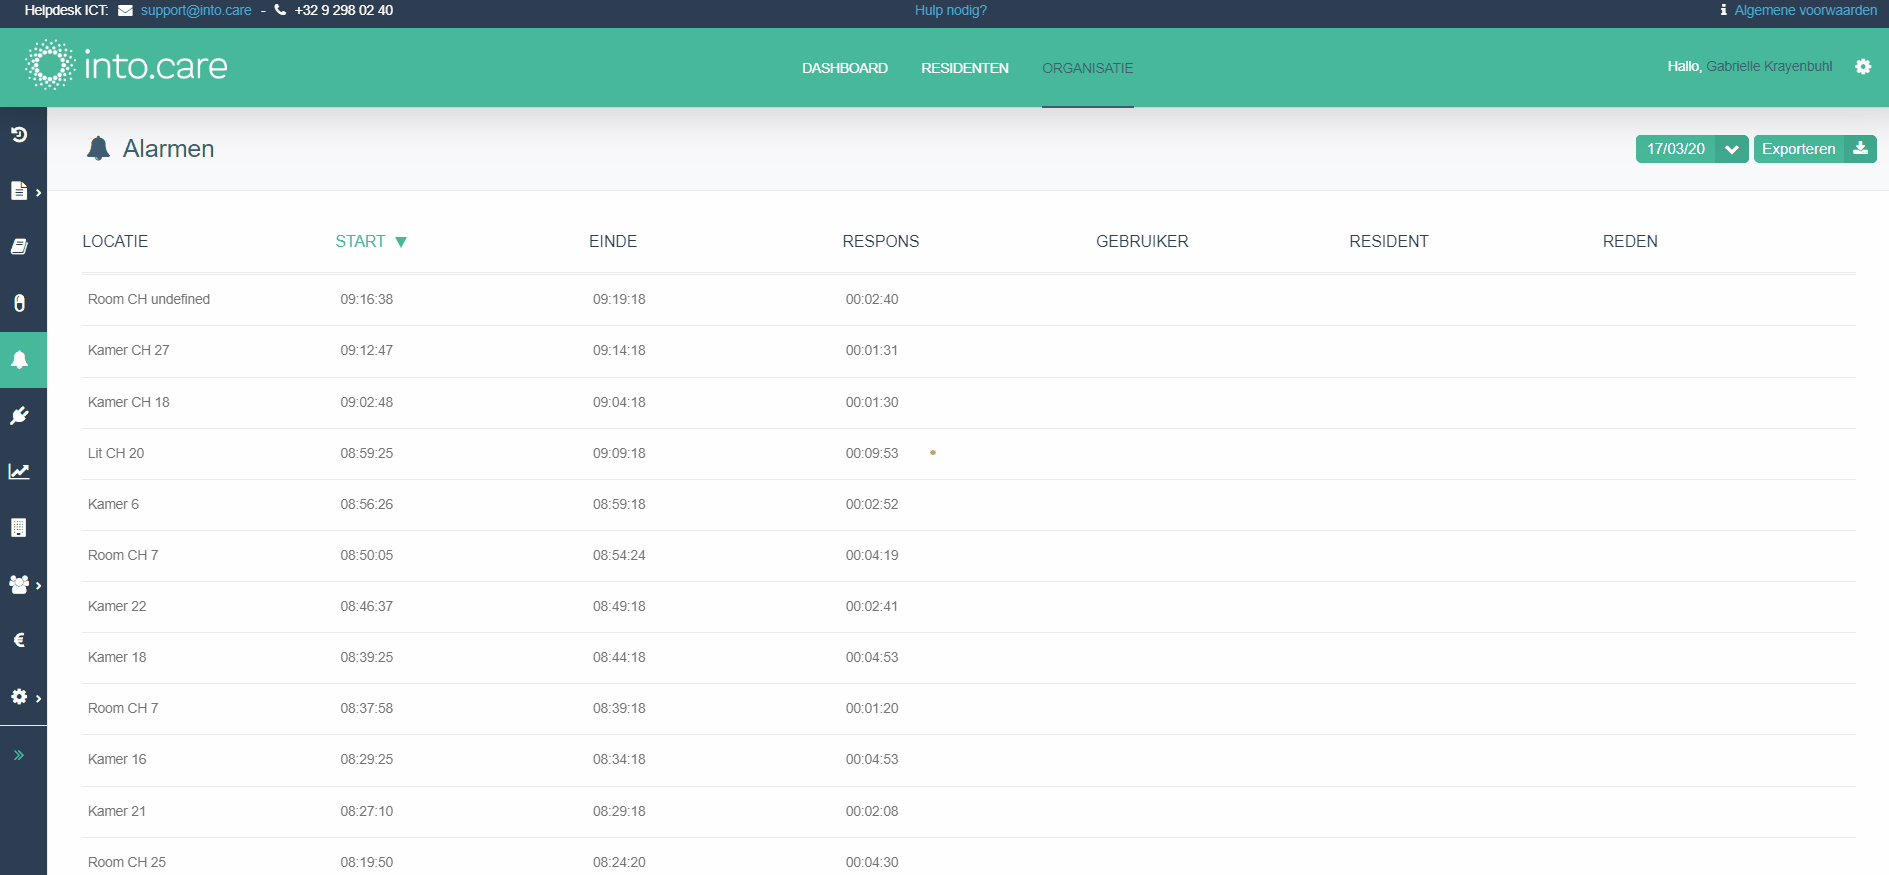Expand the documents sidebar submenu chevron
Screen dimensions: 1889x875
point(39,192)
